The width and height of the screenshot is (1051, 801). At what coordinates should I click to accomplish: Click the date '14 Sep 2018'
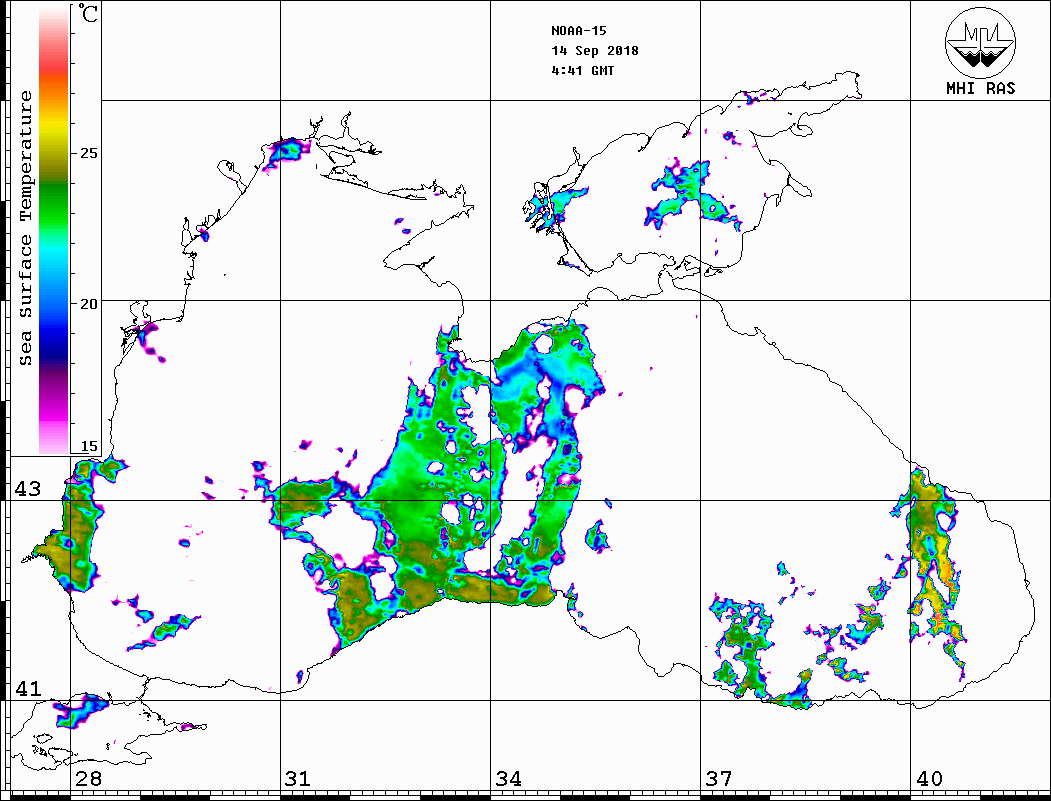coord(595,51)
